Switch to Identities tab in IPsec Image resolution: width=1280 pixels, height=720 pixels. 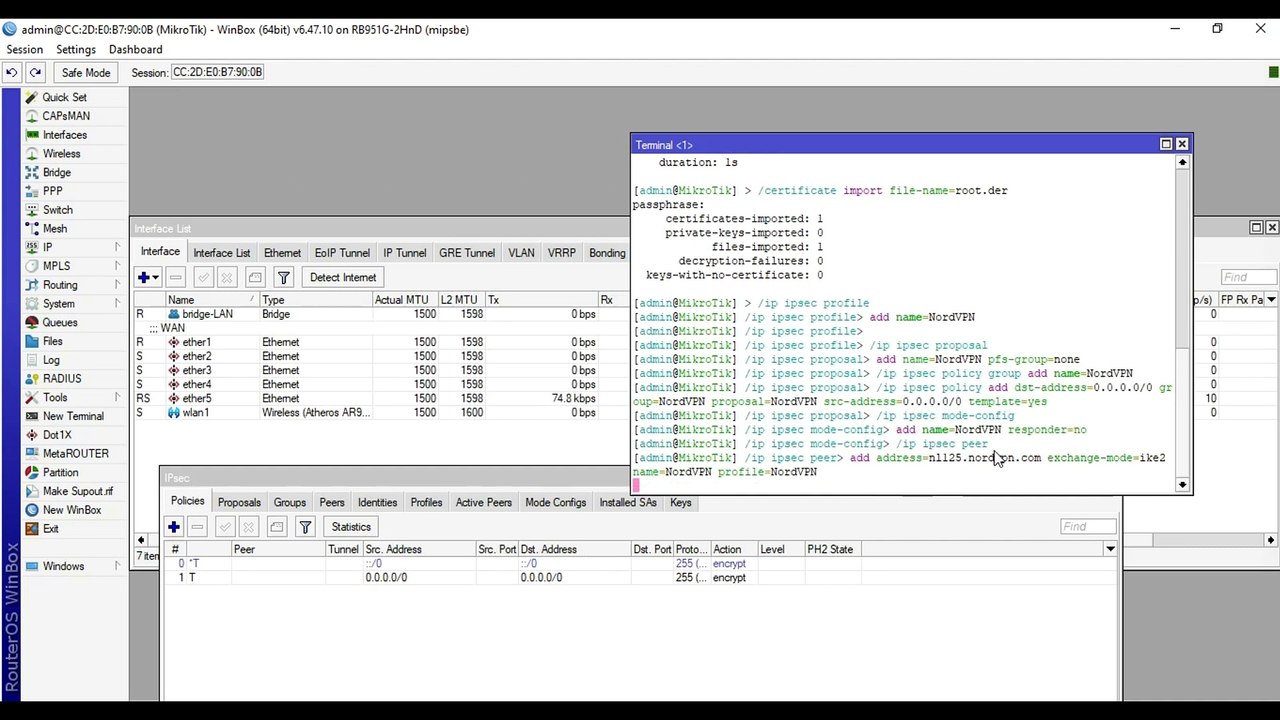377,502
